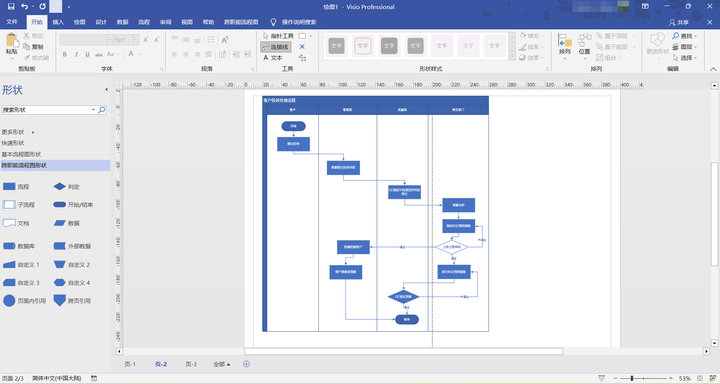Open the Cross-functional Flowchart (跨职能流程图) tab
Viewport: 720px width, 384px height.
coord(241,22)
